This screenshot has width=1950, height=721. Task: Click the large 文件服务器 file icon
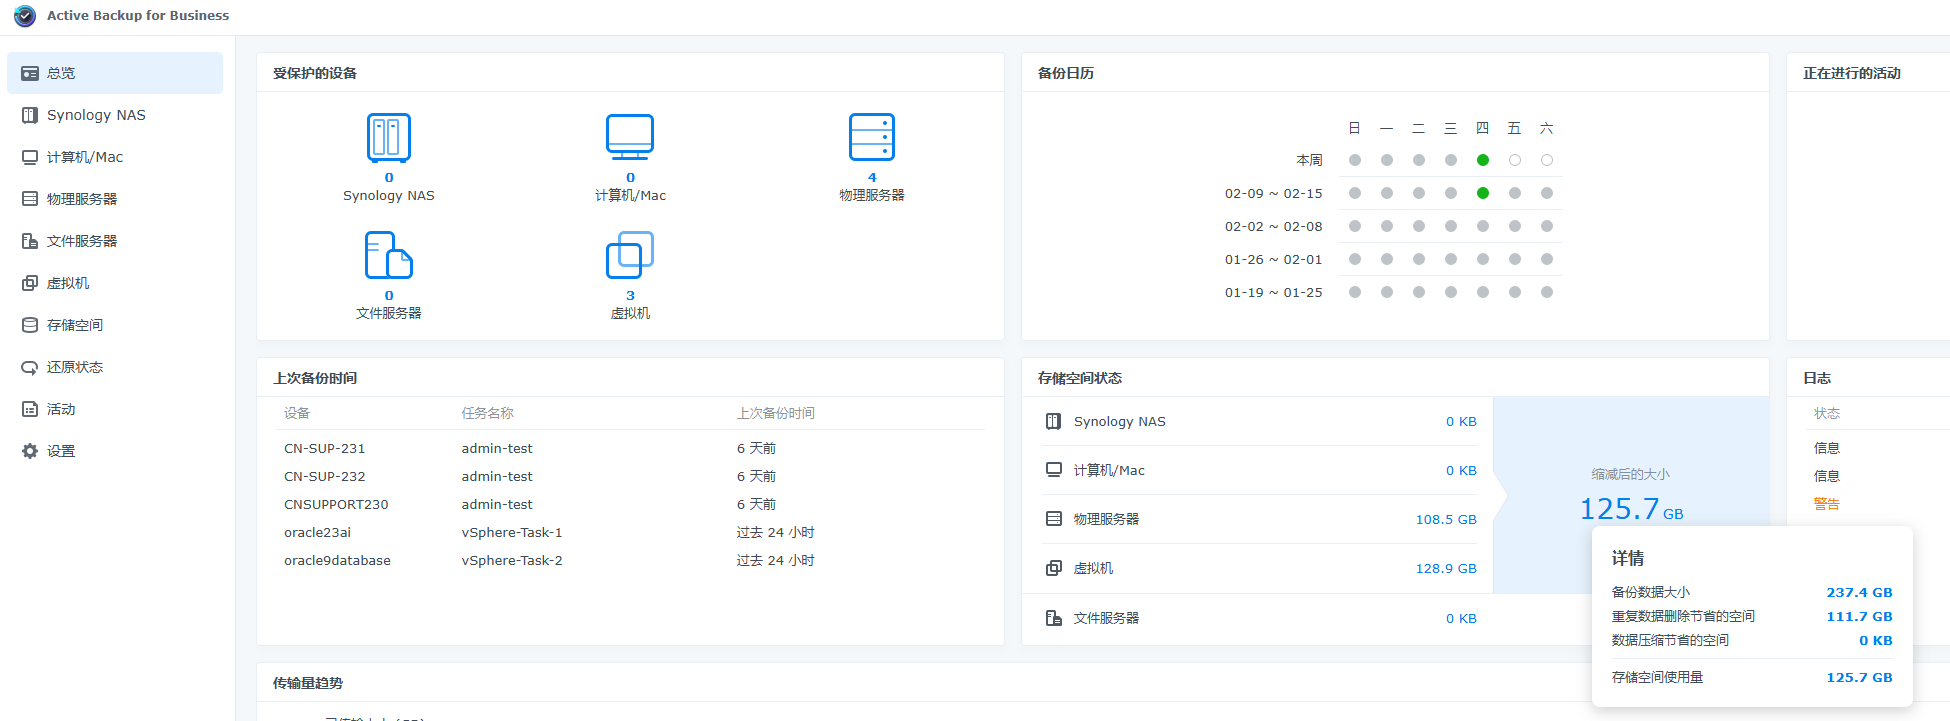coord(389,255)
